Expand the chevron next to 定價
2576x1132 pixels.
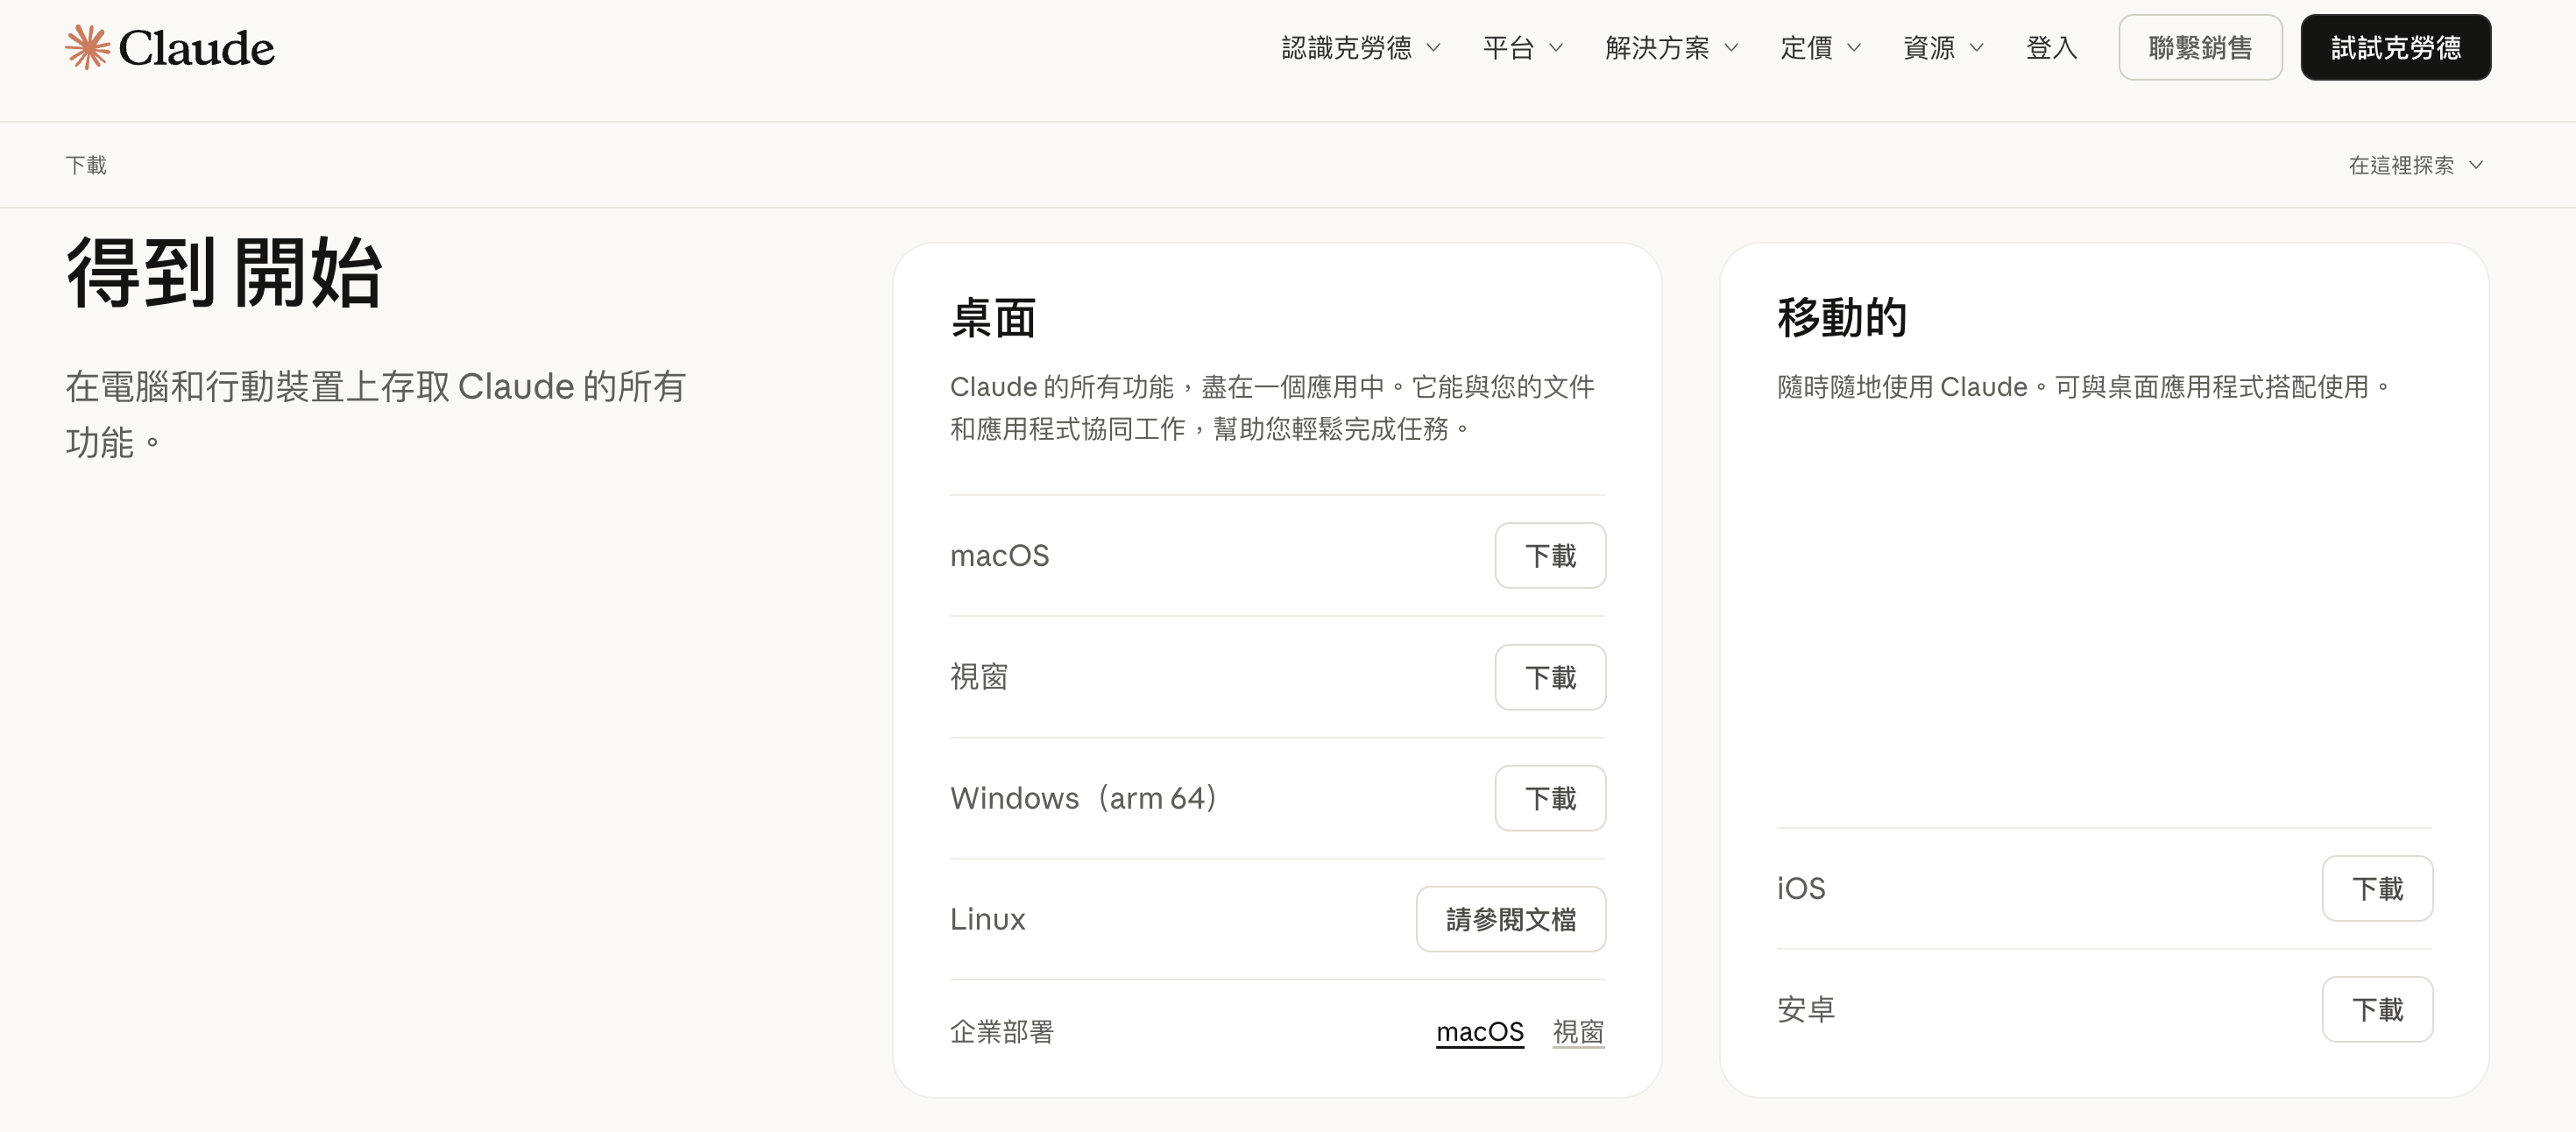click(x=1854, y=47)
